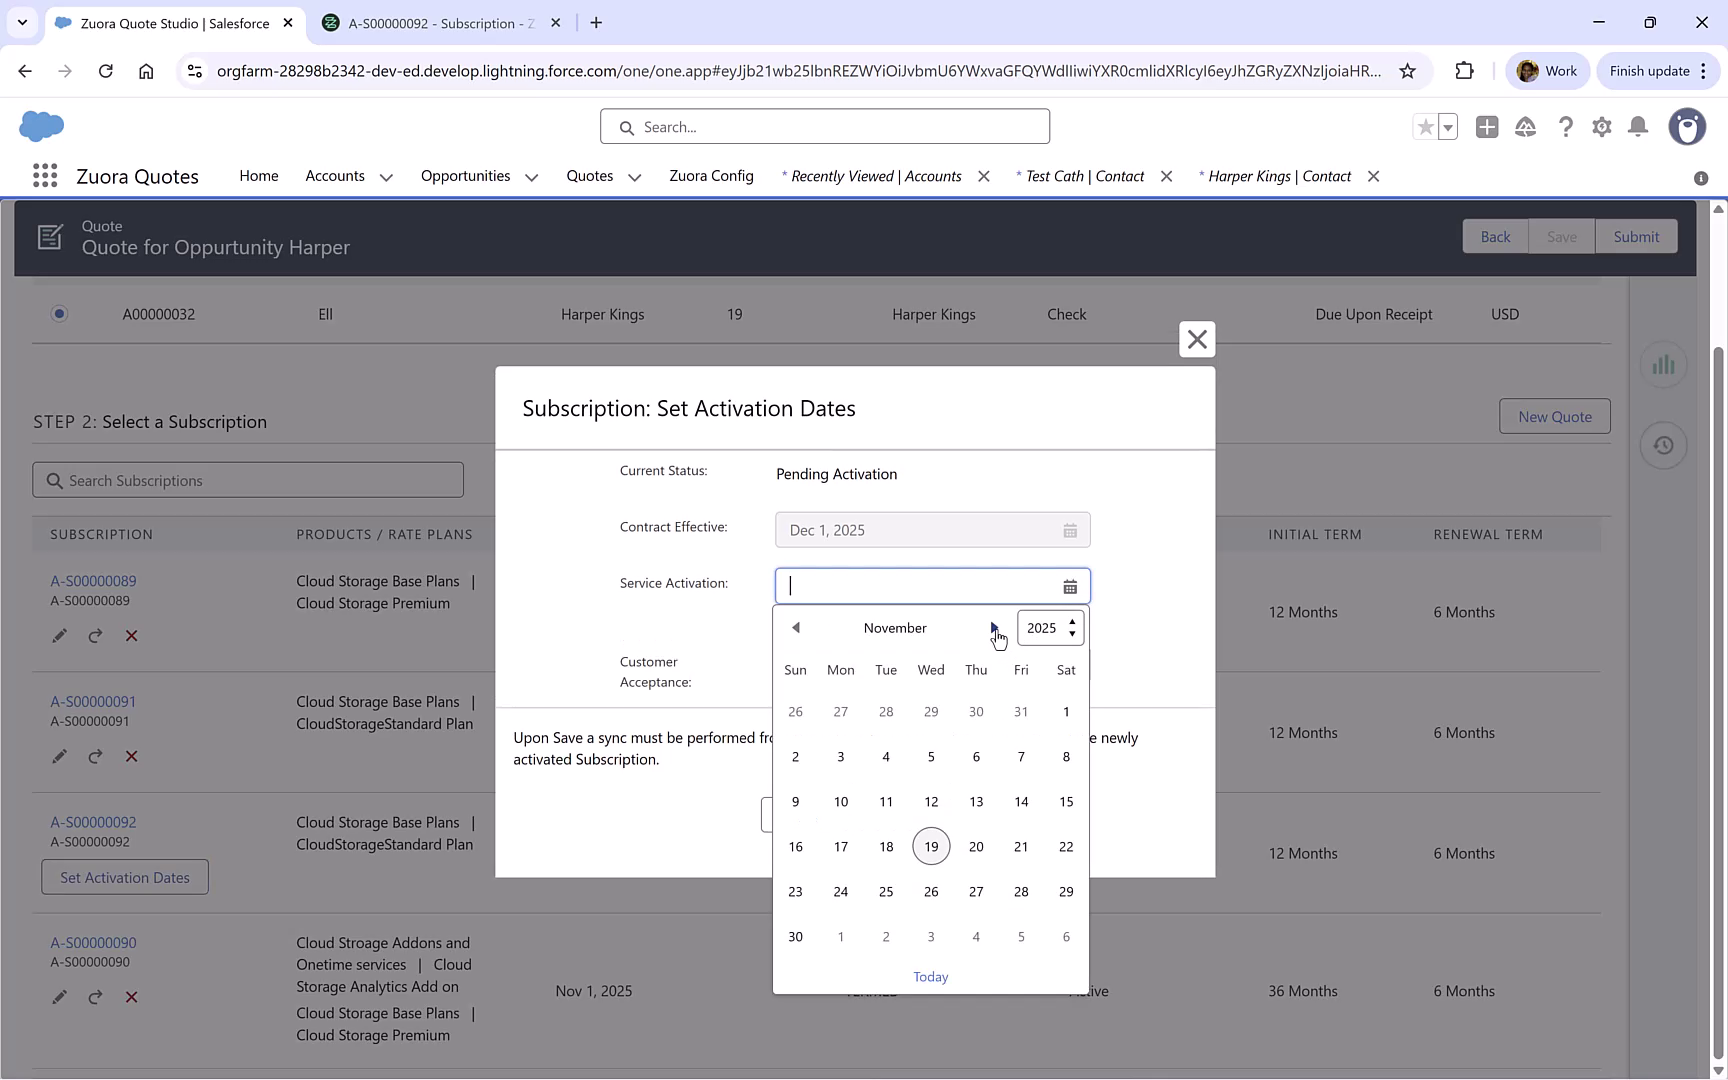Expand the Accounts navigation dropdown
This screenshot has height=1080, width=1728.
(387, 176)
